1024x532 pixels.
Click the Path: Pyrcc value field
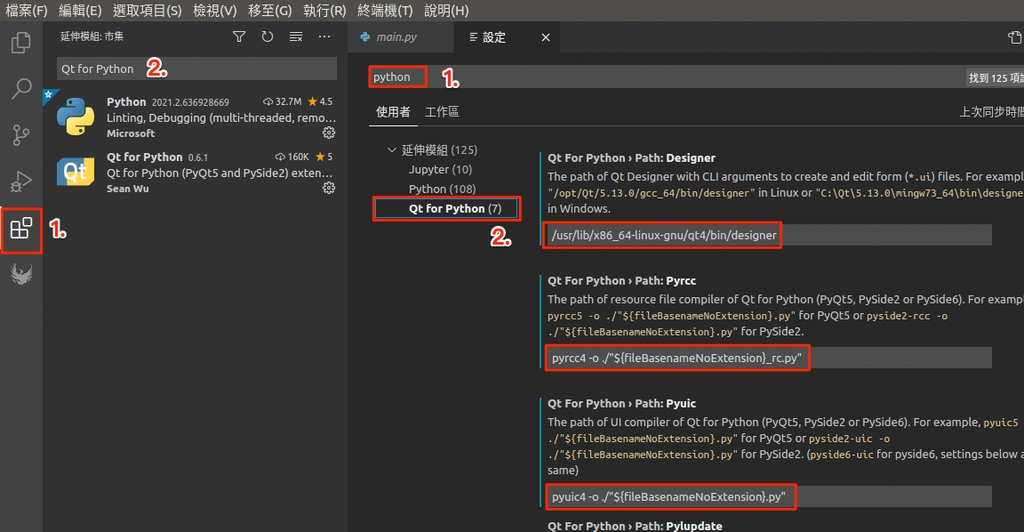[769, 358]
